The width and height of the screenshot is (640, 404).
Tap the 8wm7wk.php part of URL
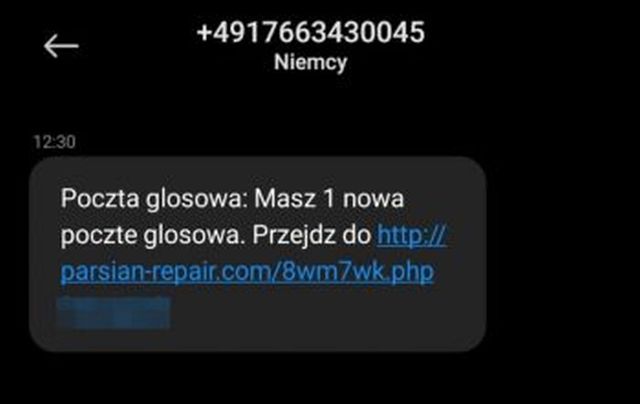click(x=358, y=271)
